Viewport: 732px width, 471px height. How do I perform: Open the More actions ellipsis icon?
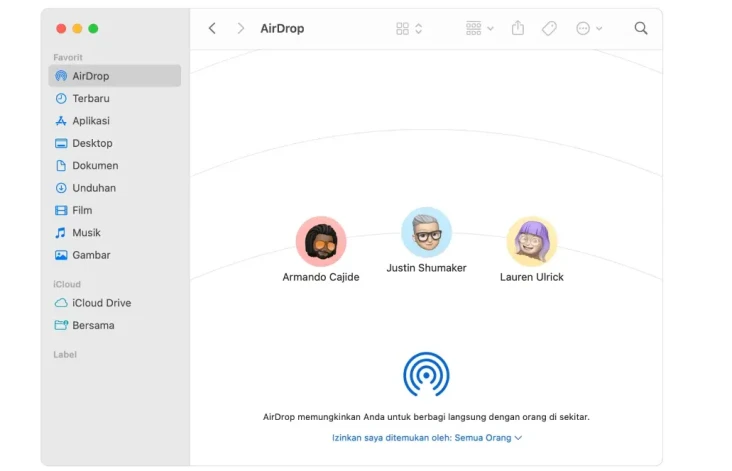pos(583,28)
